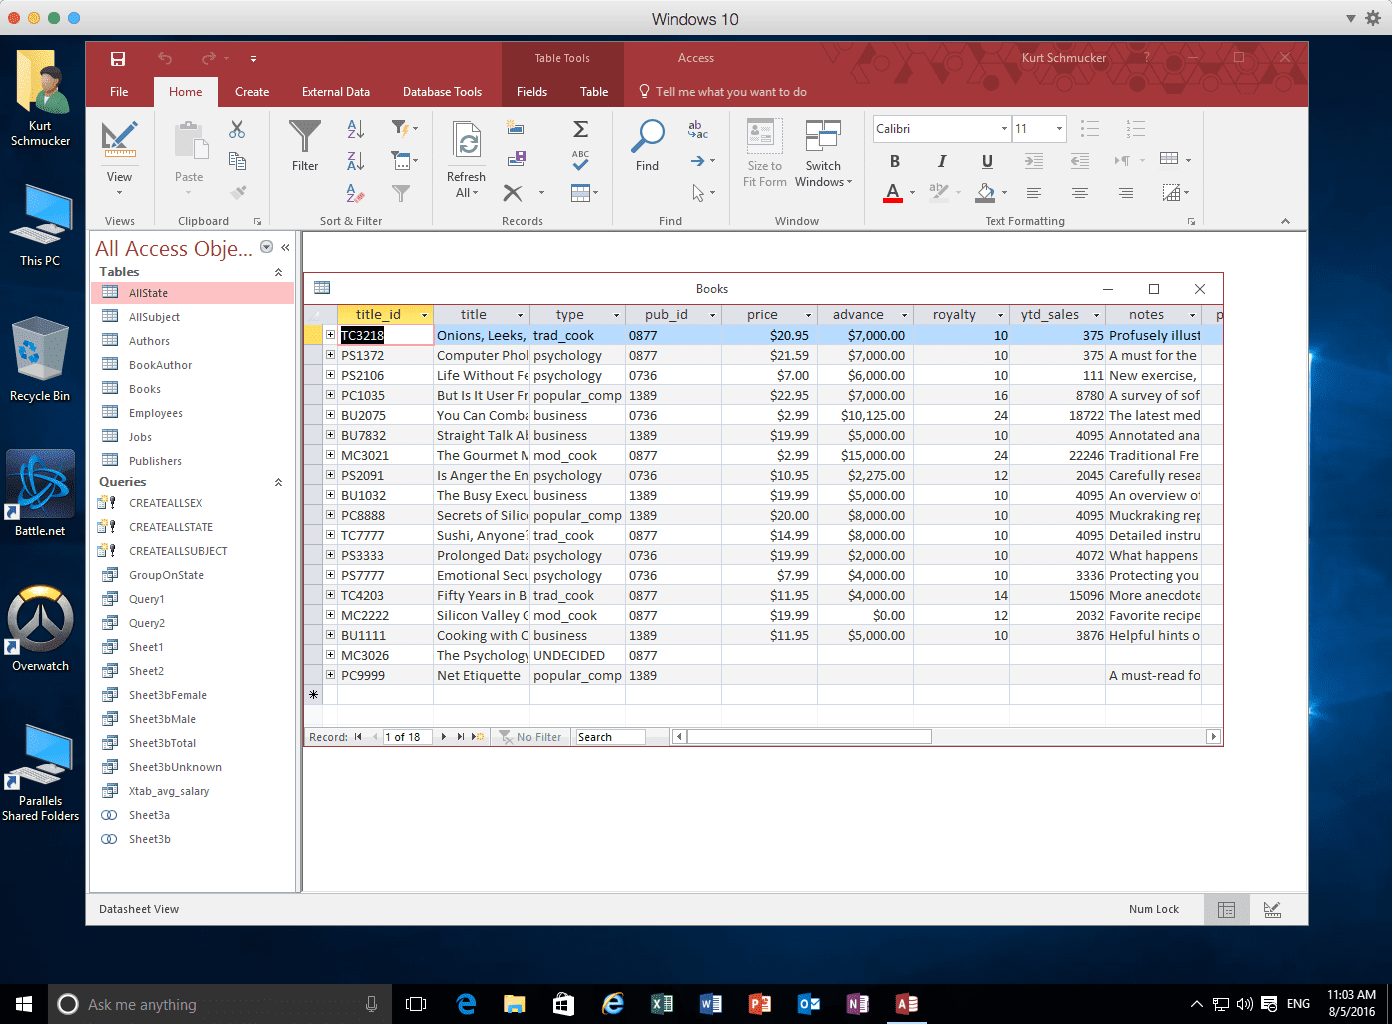Toggle underline formatting

point(986,161)
